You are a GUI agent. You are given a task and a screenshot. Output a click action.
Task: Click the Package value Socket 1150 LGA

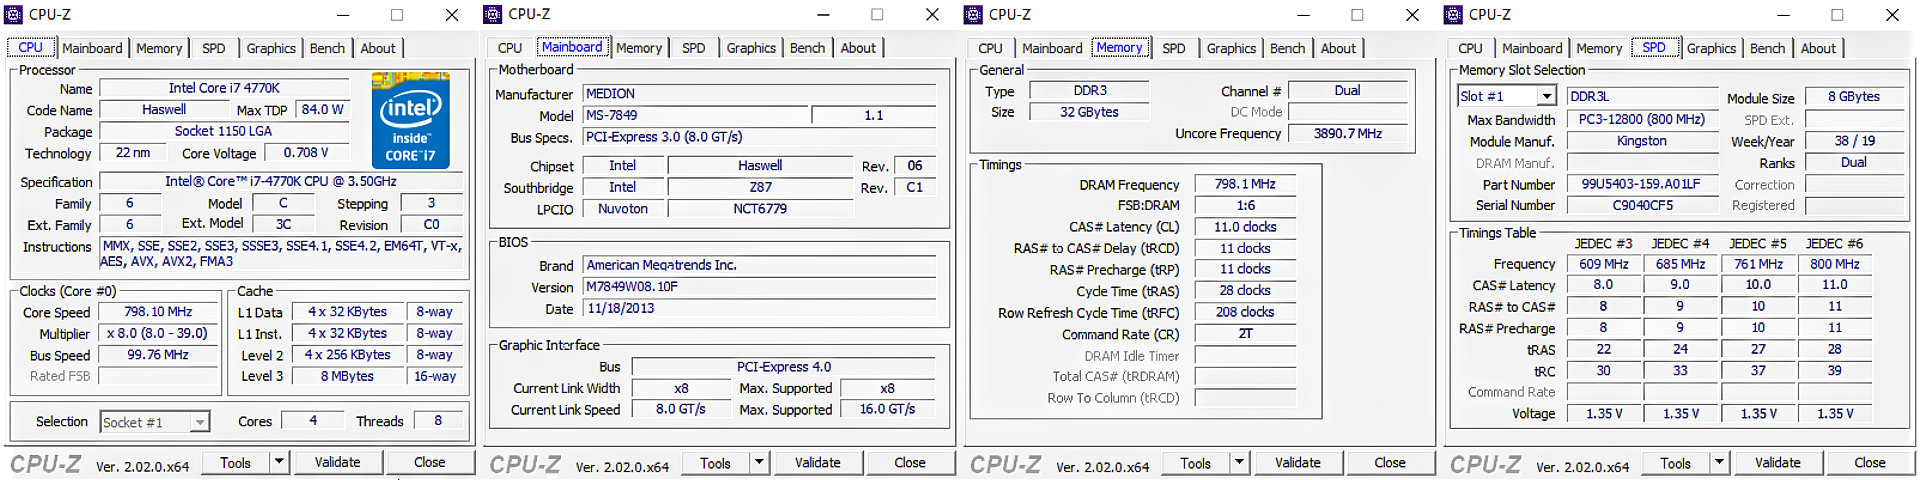pyautogui.click(x=224, y=131)
